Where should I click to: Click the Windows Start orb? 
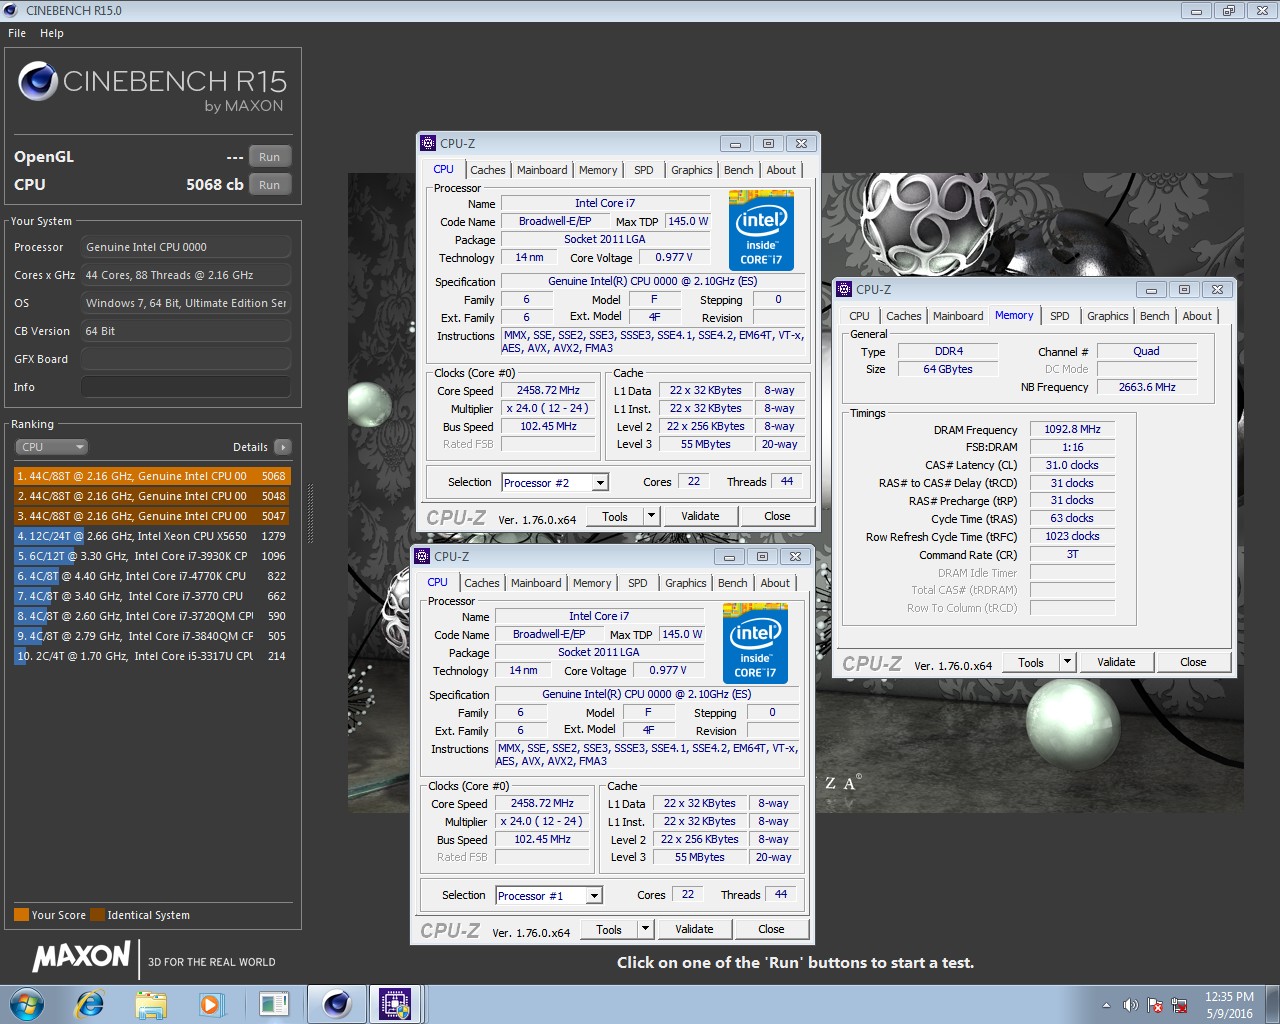[27, 1004]
